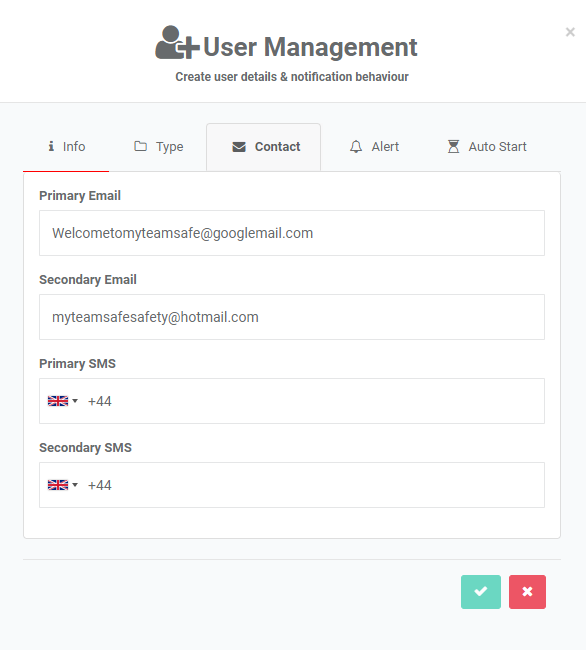The width and height of the screenshot is (586, 650).
Task: Click the UK flag in Primary SMS
Action: point(58,401)
